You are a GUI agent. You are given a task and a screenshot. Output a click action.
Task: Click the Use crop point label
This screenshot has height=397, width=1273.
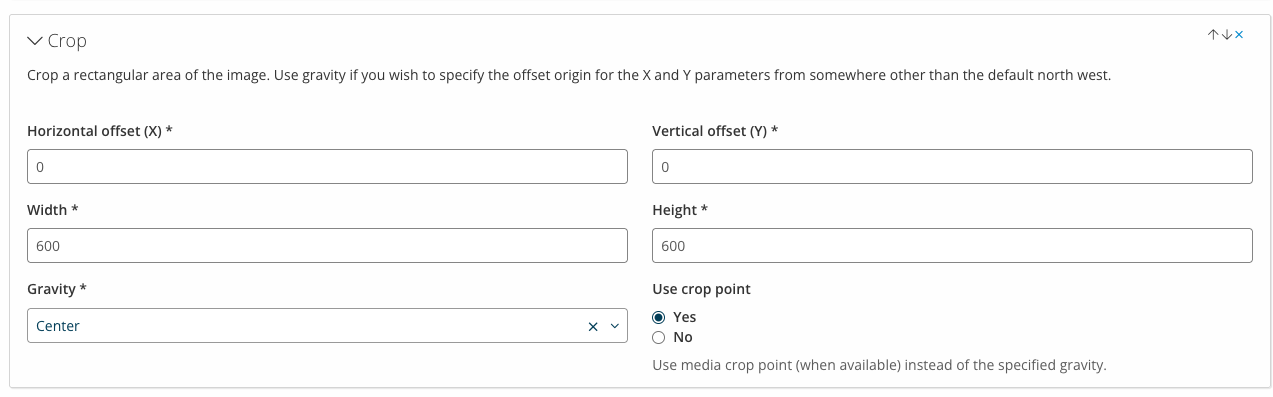tap(701, 289)
